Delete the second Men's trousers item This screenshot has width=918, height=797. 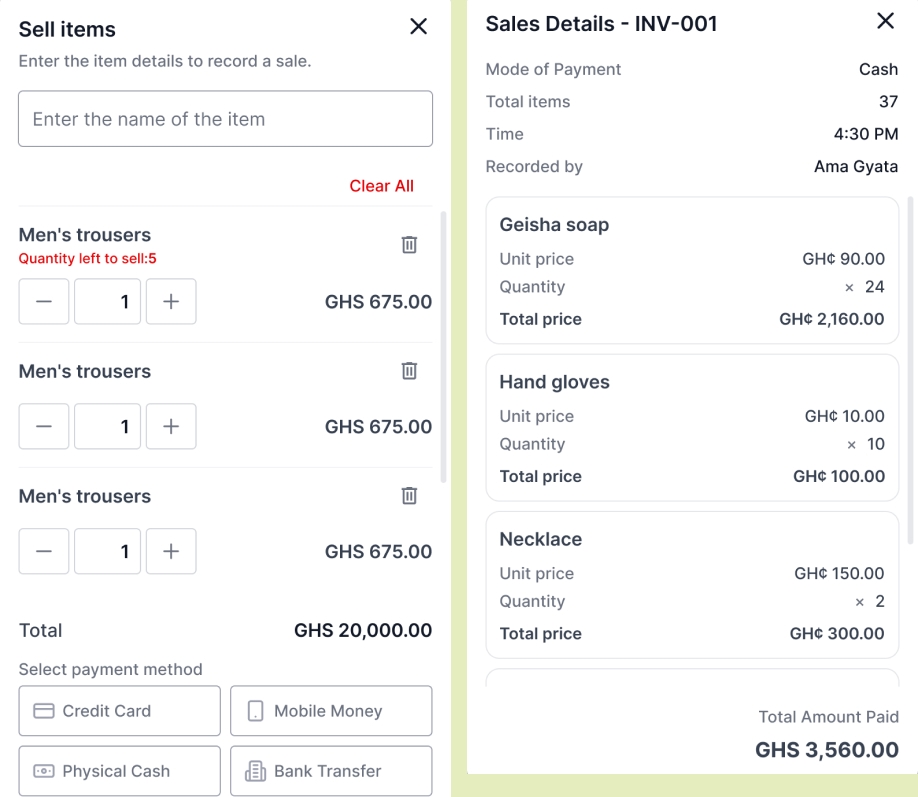coord(409,371)
